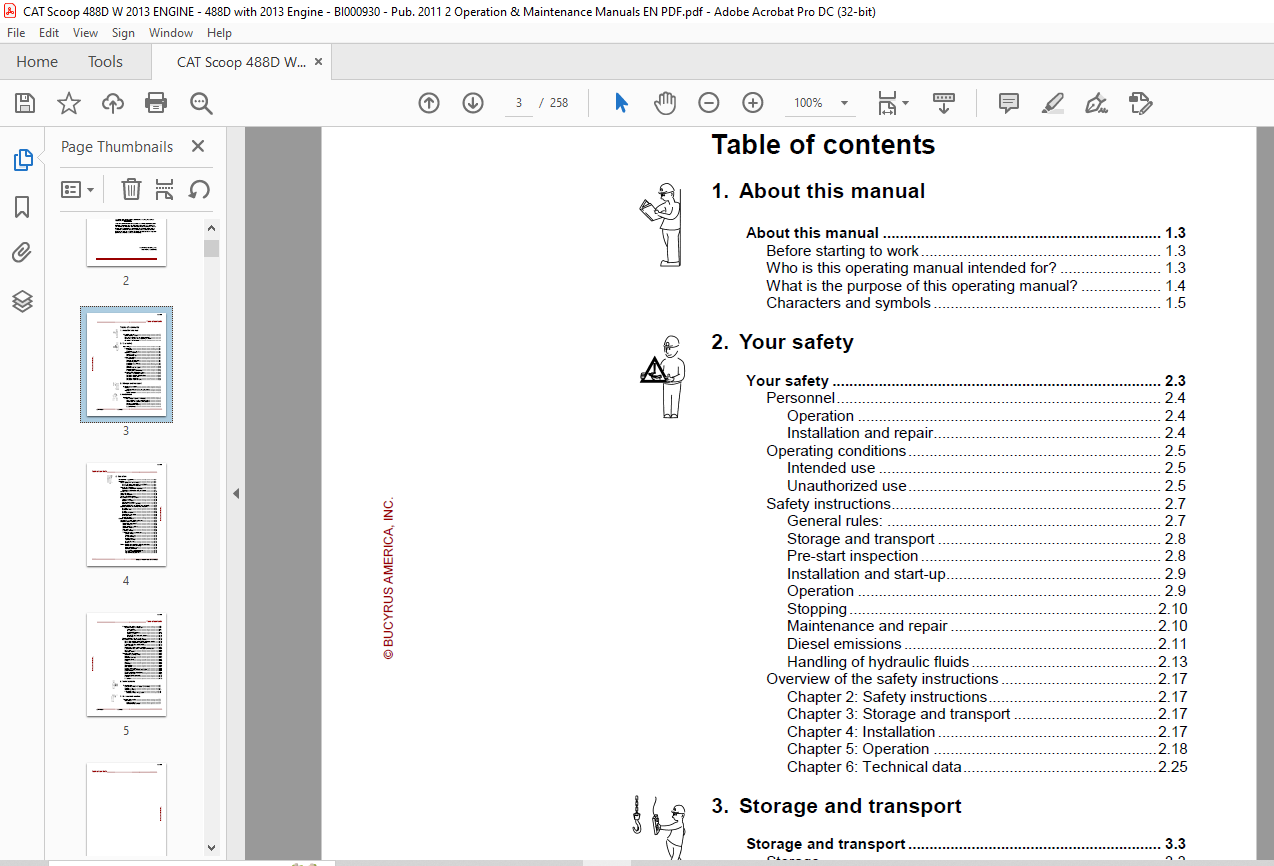The image size is (1274, 866).
Task: Zoom in with the plus button
Action: coord(753,102)
